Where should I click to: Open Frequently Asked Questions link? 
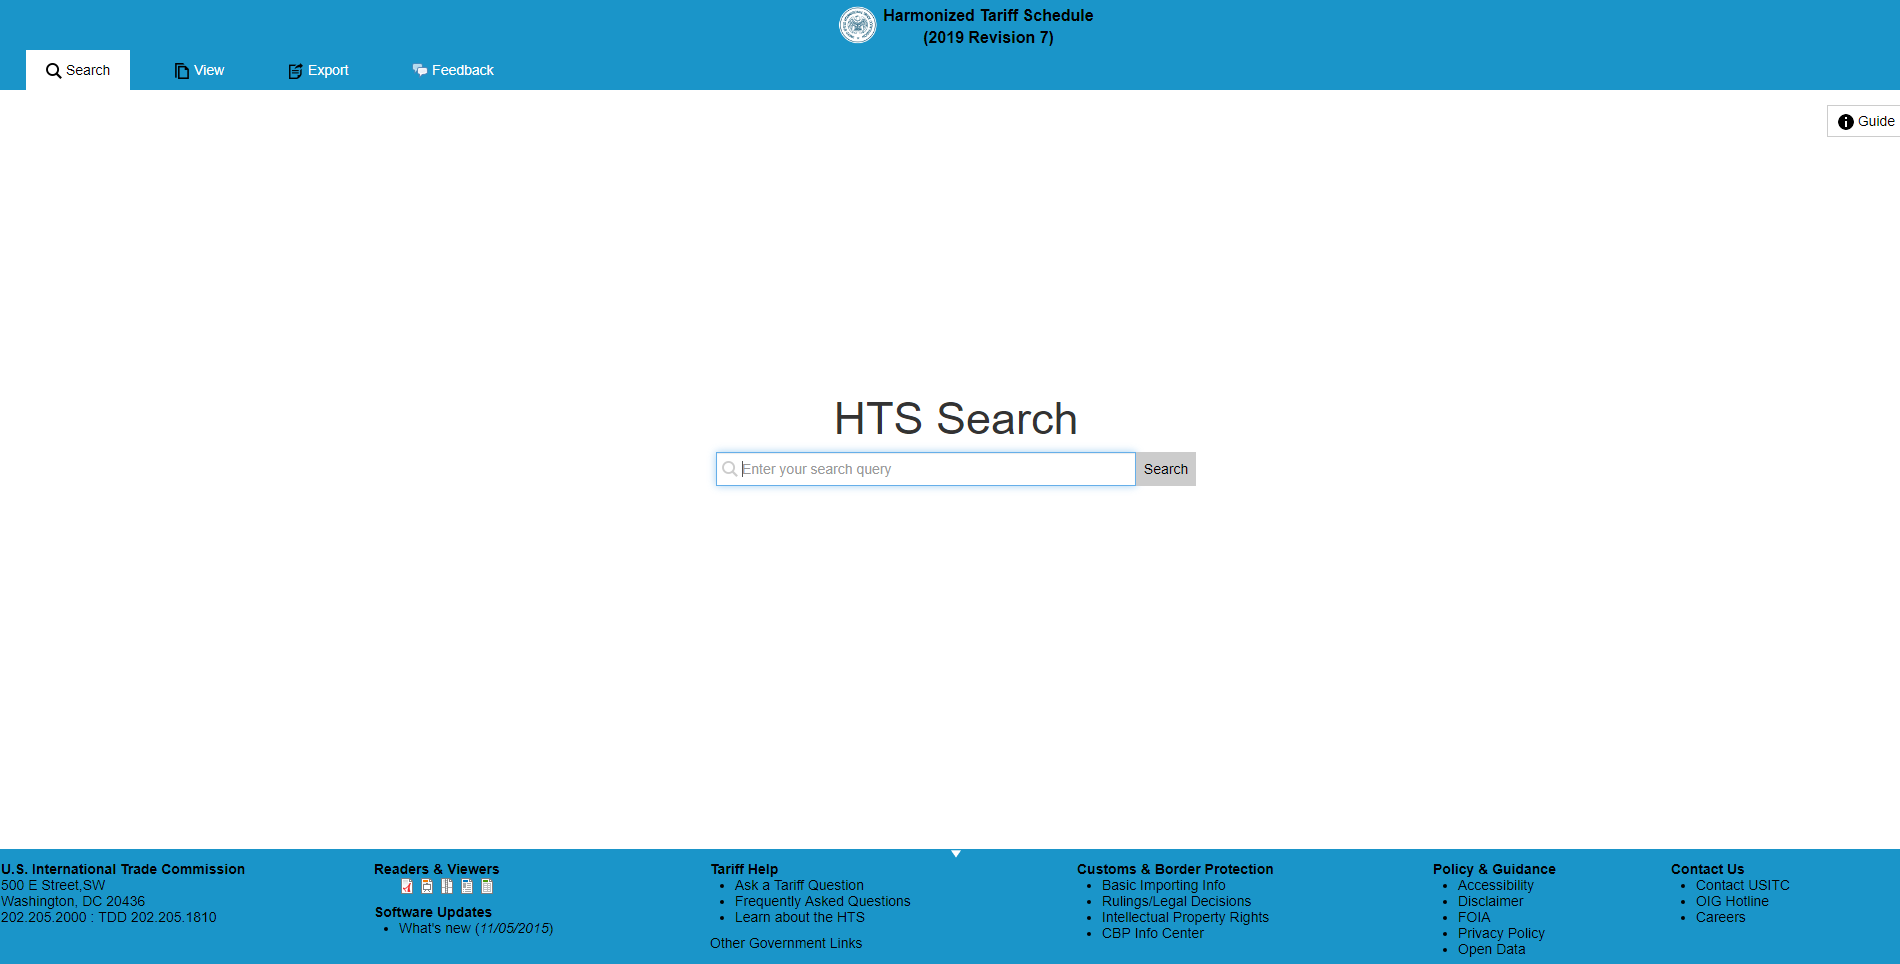click(822, 901)
